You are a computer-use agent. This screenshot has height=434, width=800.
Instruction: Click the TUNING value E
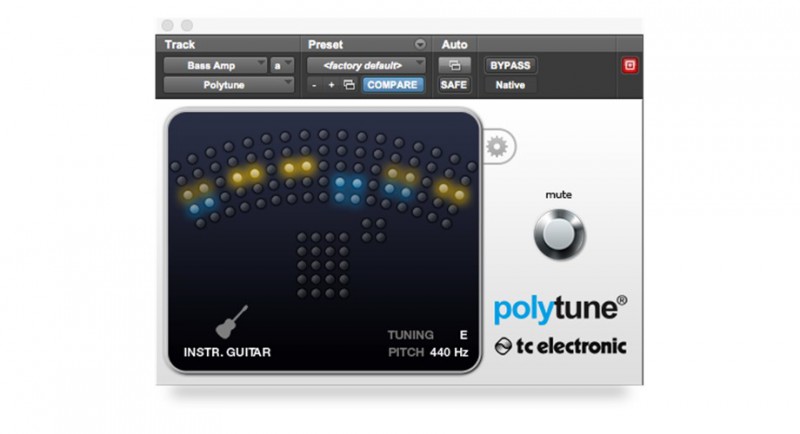[x=463, y=335]
